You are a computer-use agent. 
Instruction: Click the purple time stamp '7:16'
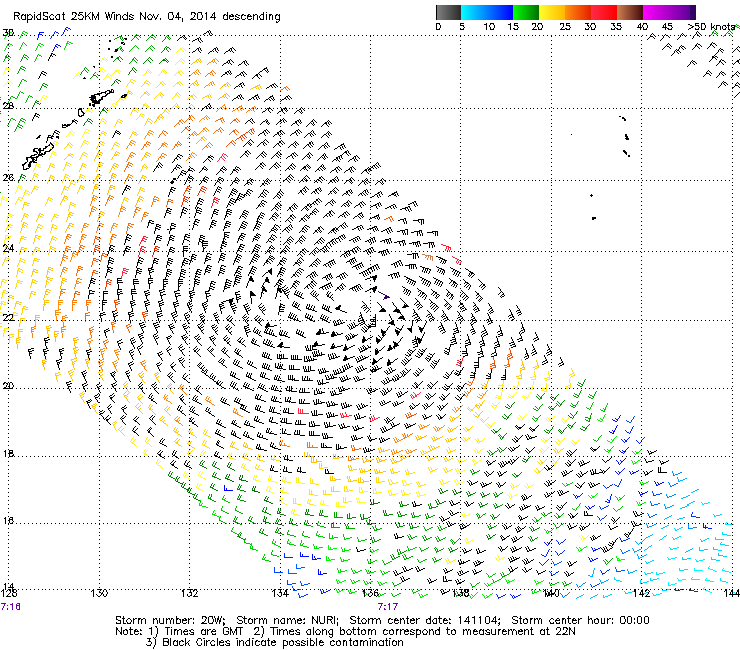[10, 607]
